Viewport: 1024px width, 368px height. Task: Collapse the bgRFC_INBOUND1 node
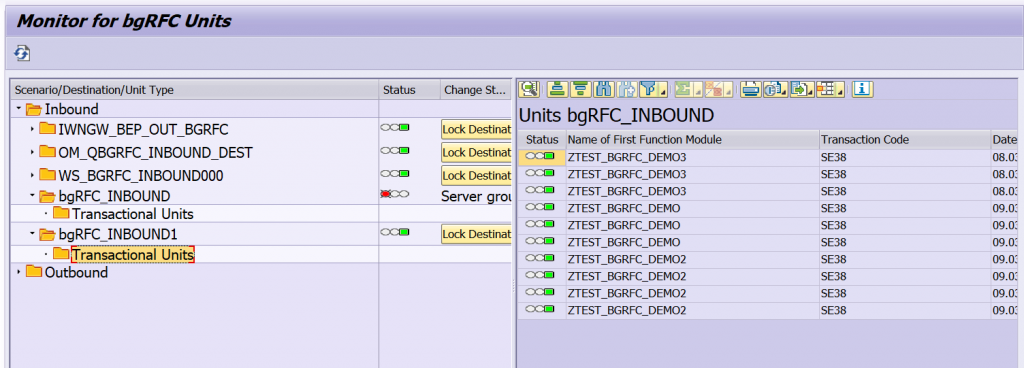(32, 234)
